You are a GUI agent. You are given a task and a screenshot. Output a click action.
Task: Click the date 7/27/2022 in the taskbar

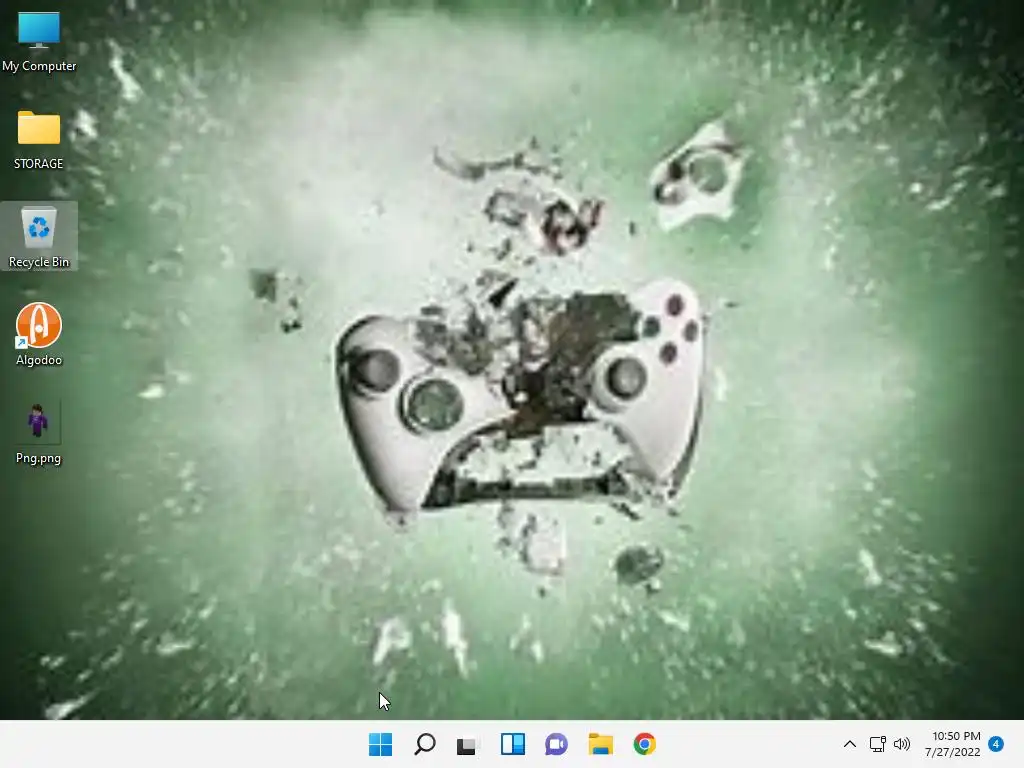pos(953,752)
